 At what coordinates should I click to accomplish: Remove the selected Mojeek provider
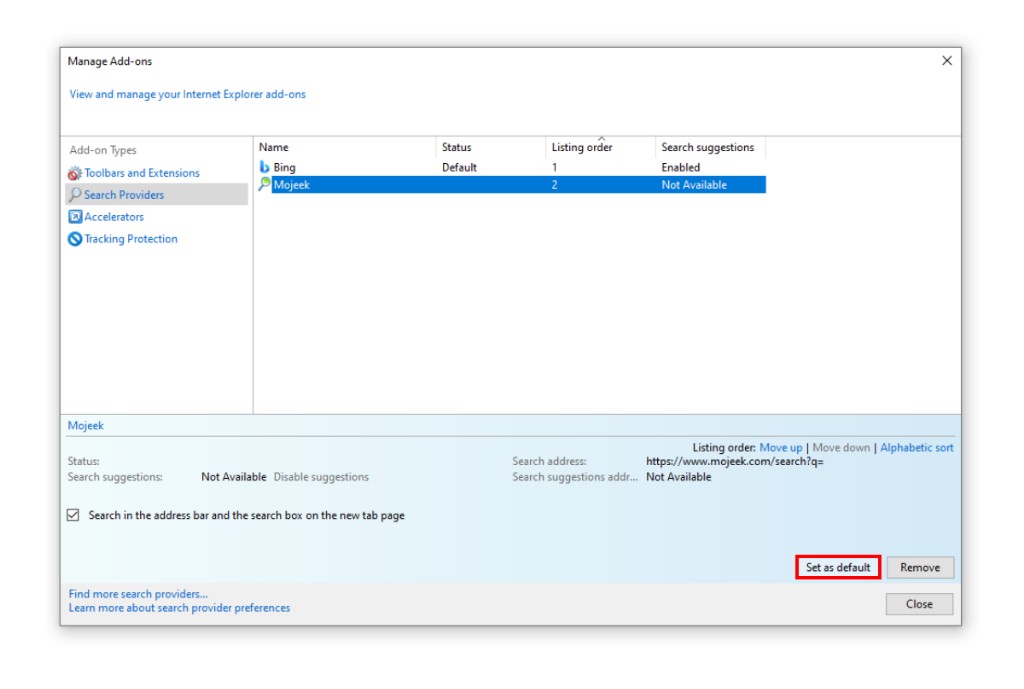click(x=920, y=567)
